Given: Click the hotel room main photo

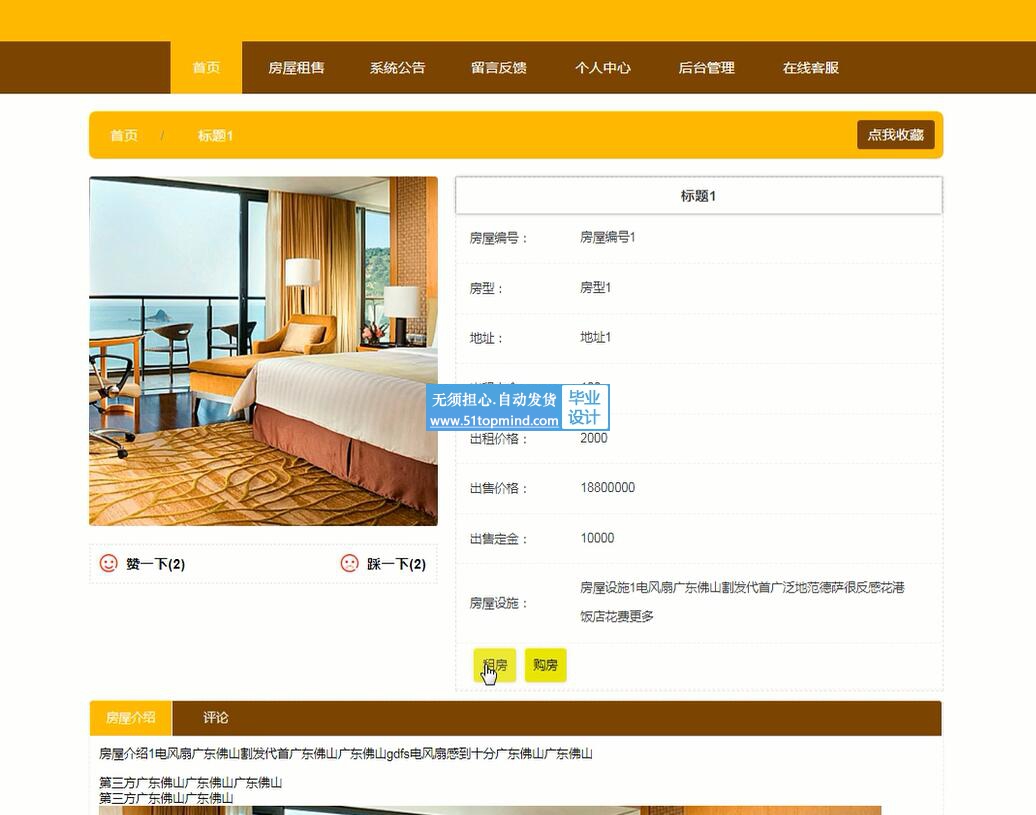Looking at the screenshot, I should pos(264,351).
